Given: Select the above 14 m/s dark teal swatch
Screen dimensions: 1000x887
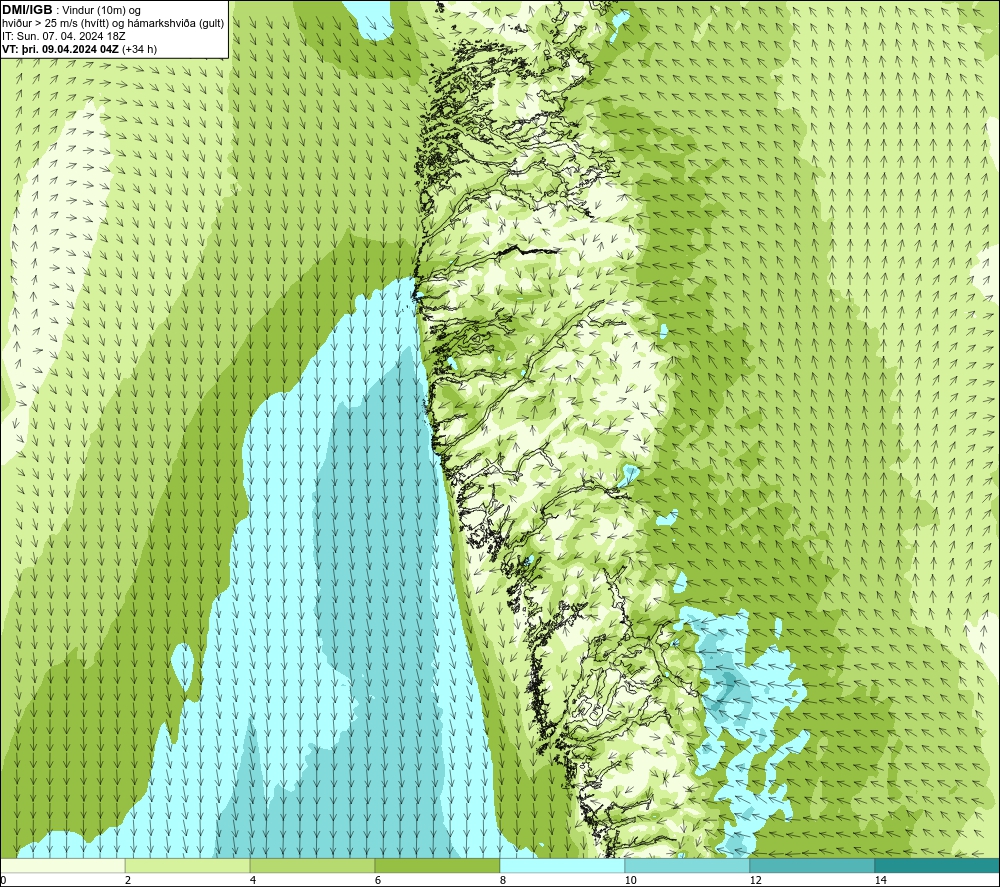Looking at the screenshot, I should (938, 865).
